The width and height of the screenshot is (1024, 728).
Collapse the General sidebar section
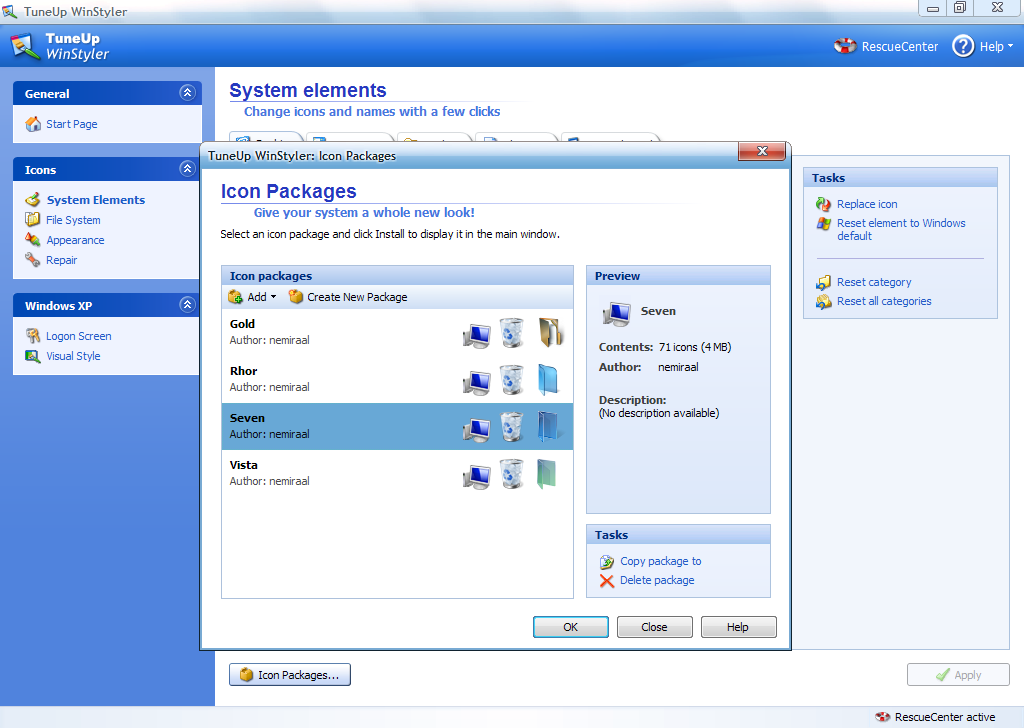(x=187, y=93)
